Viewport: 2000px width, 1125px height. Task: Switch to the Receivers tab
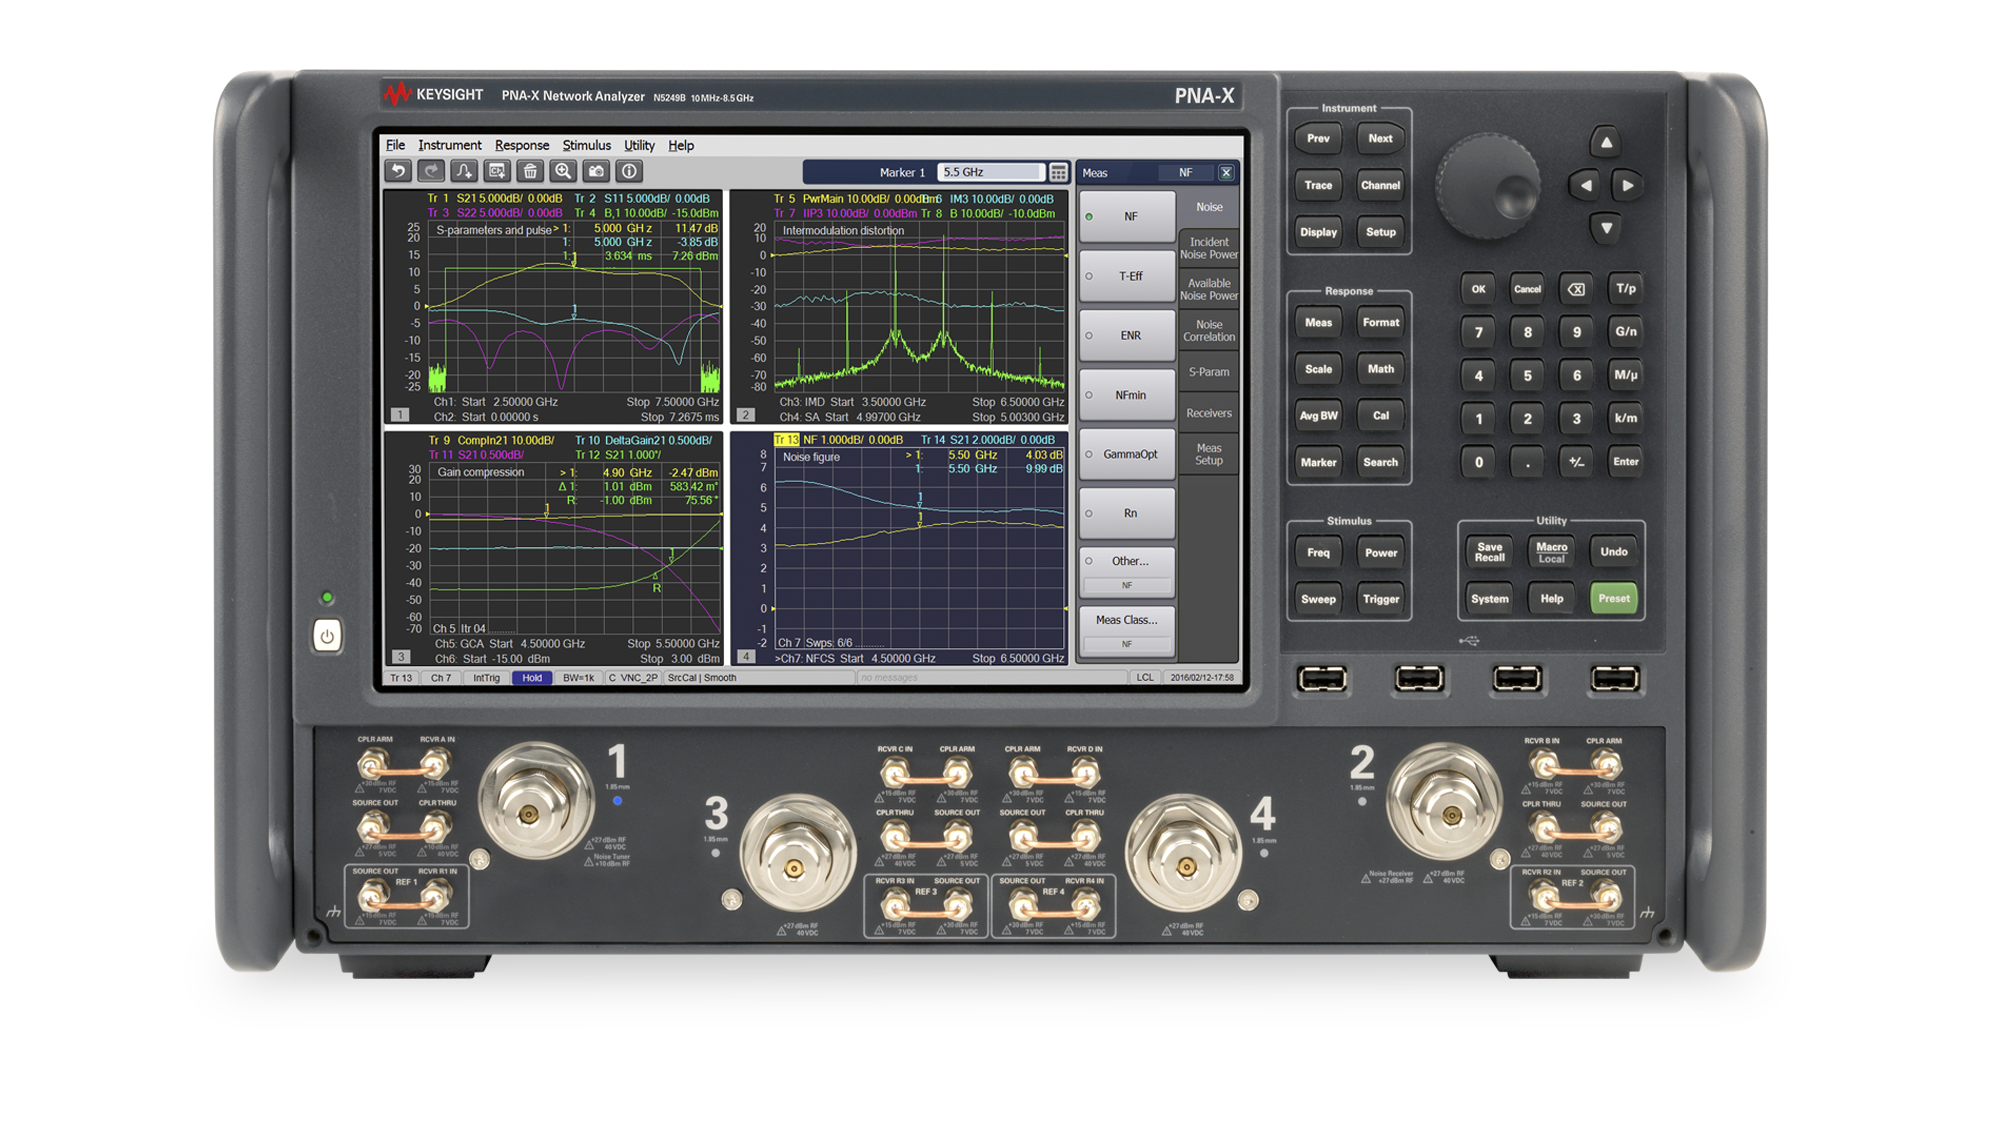click(x=1209, y=413)
